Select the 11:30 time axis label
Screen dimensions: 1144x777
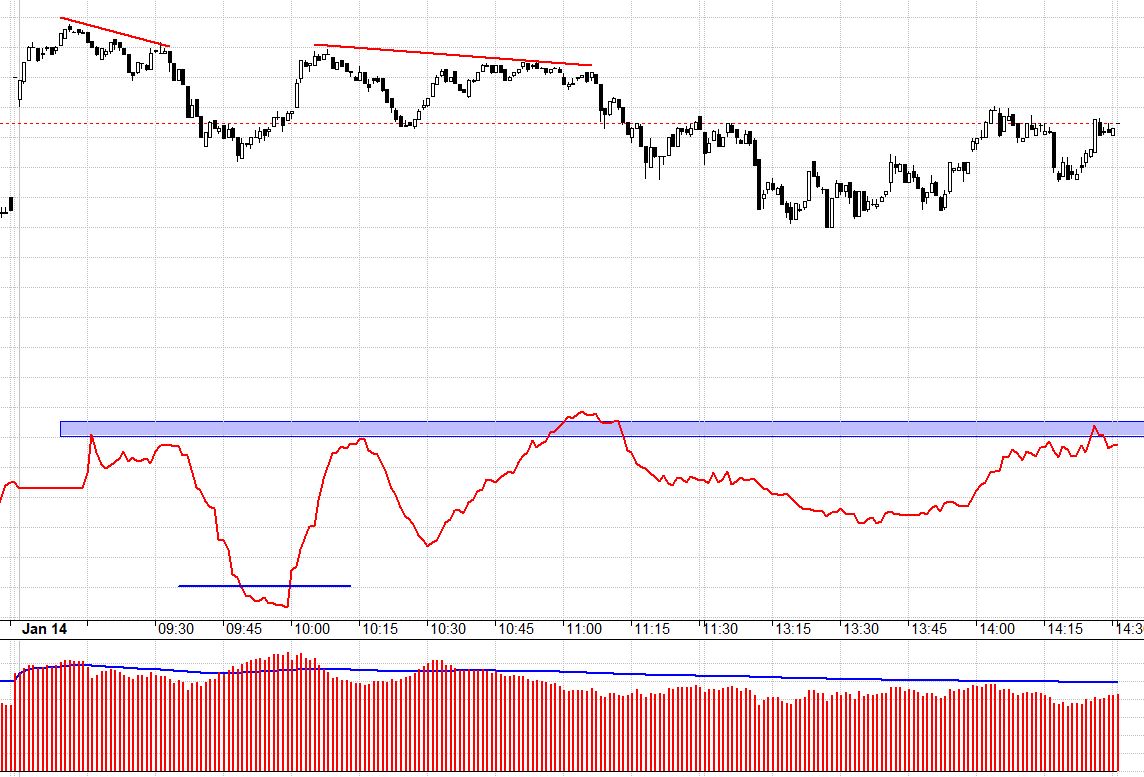point(720,629)
